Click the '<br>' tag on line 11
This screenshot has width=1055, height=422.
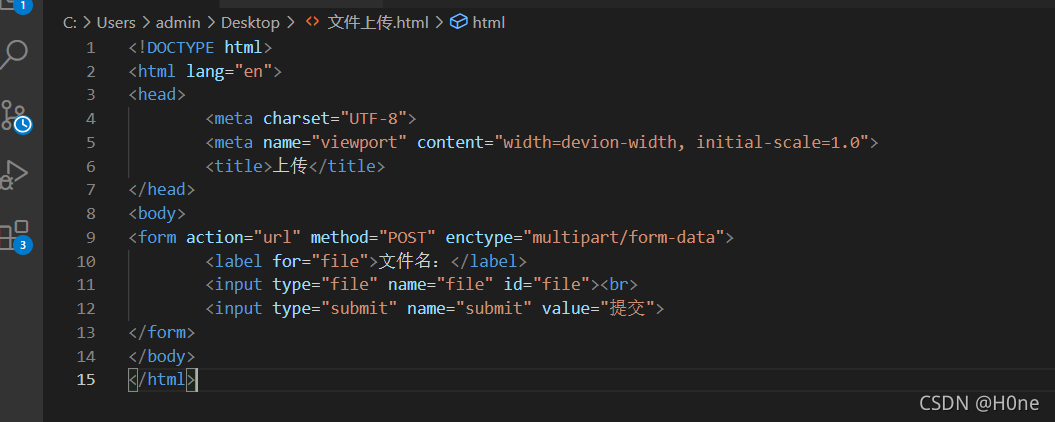tap(618, 285)
